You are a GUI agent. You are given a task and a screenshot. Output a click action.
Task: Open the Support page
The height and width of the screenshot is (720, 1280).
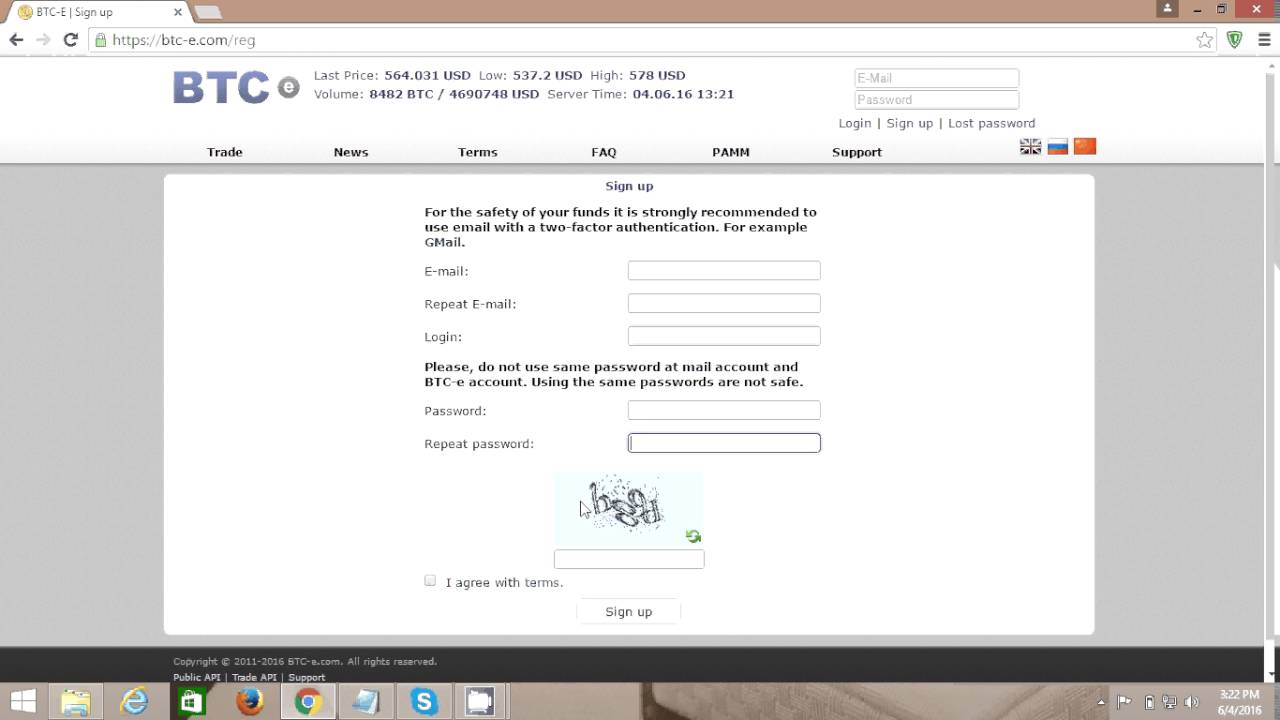(857, 152)
